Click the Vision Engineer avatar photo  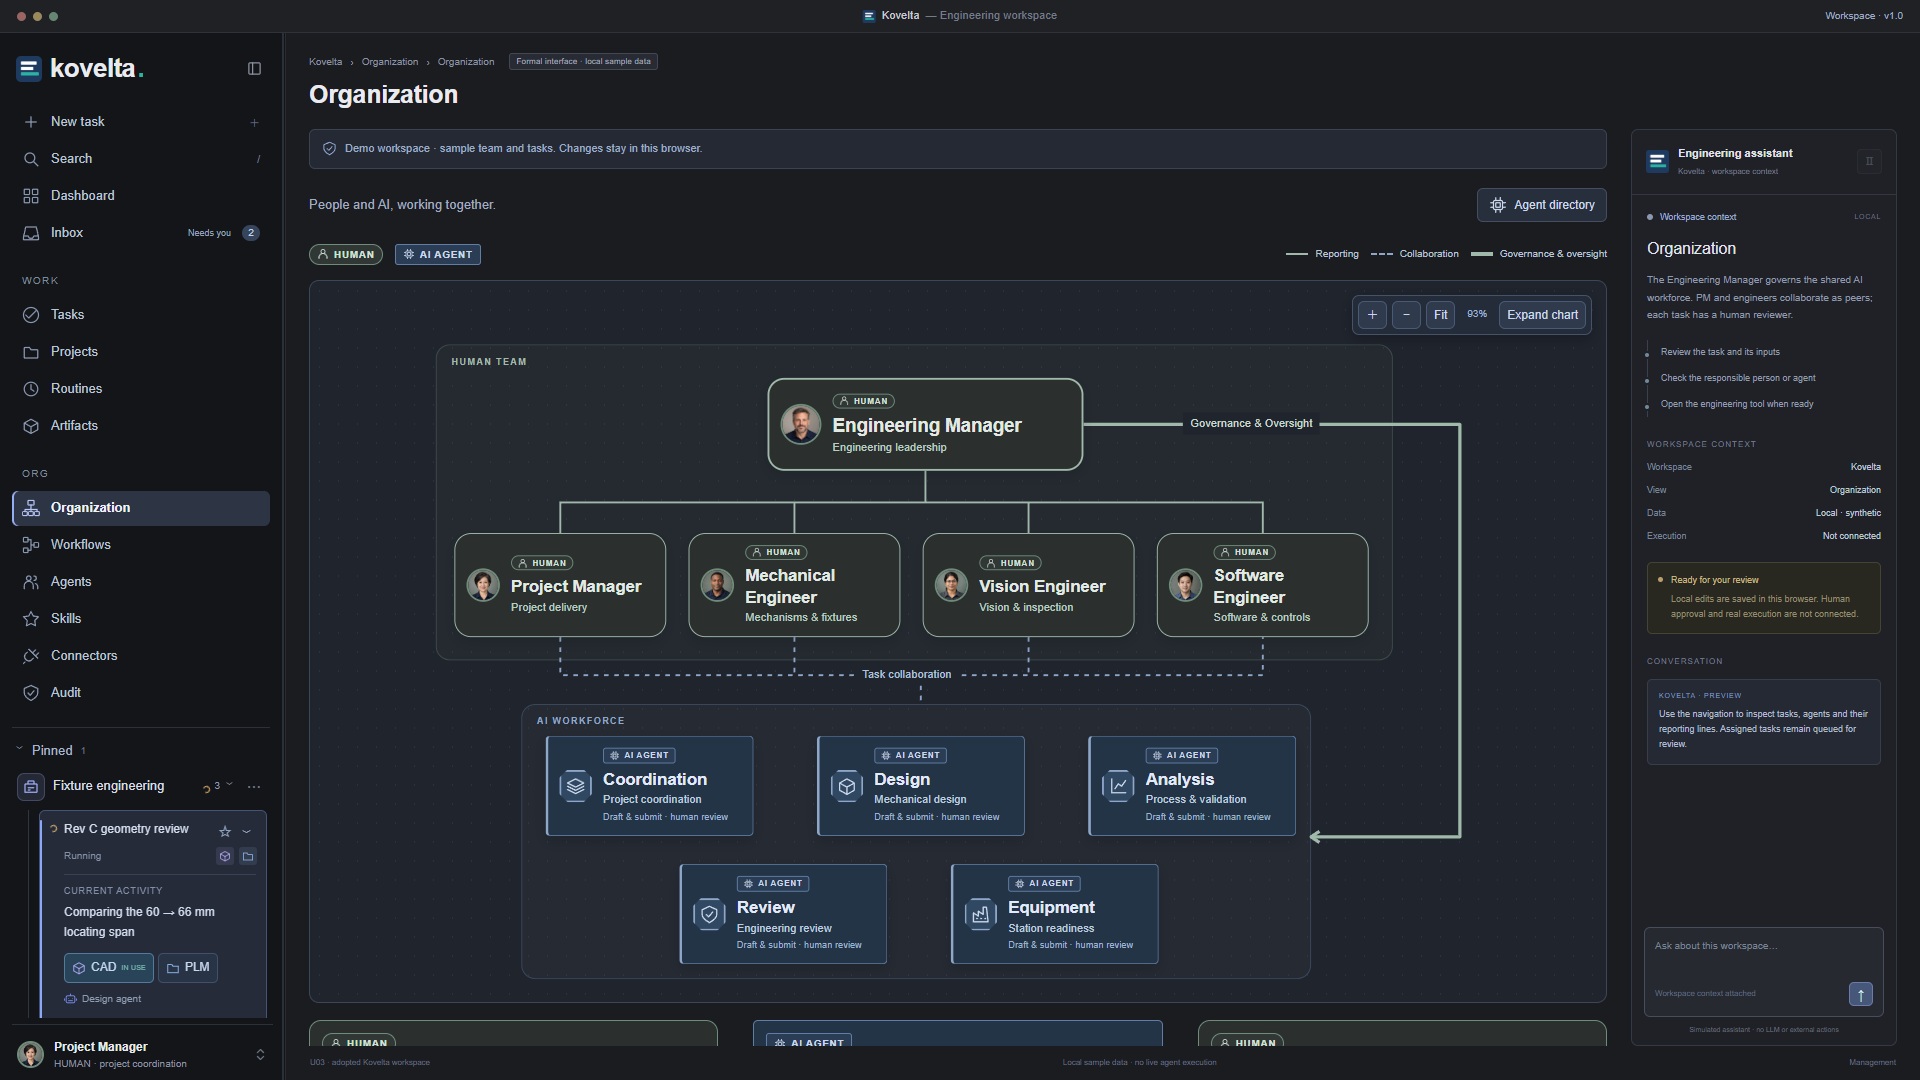pos(951,585)
